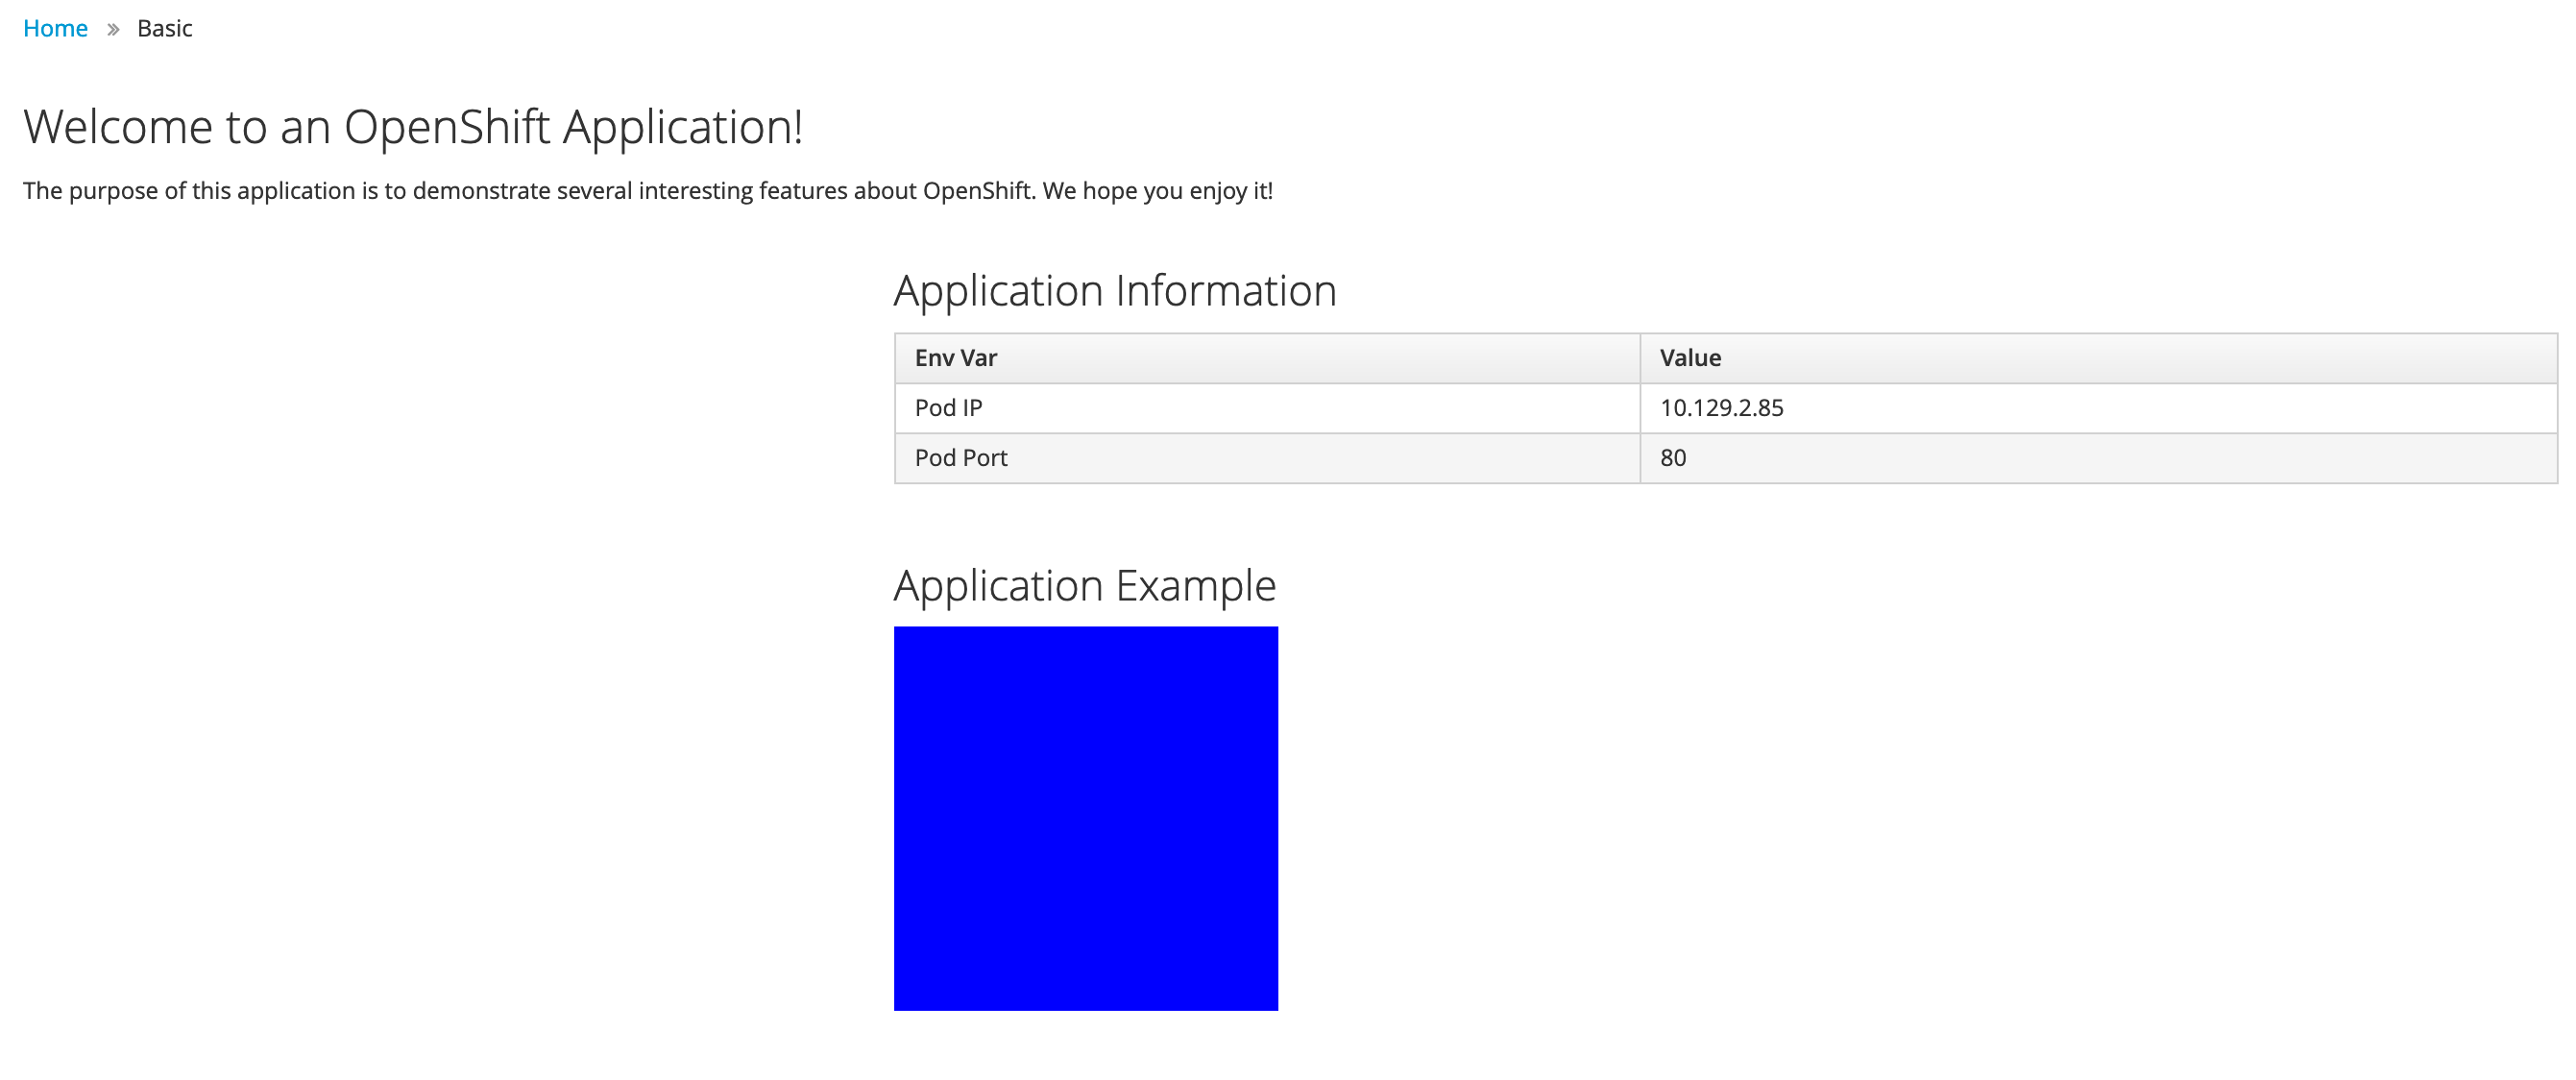Select the Pod Port table cell
Image resolution: width=2576 pixels, height=1080 pixels.
click(x=960, y=458)
